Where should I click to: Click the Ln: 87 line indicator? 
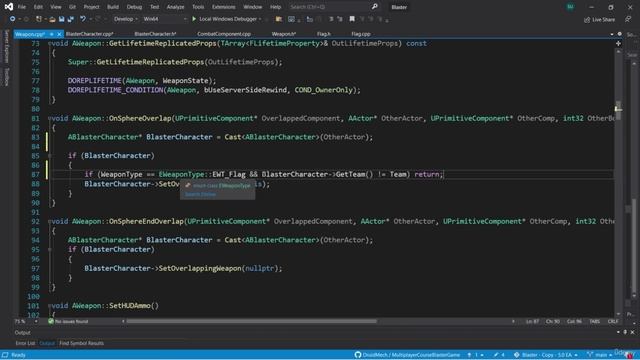[x=532, y=321]
